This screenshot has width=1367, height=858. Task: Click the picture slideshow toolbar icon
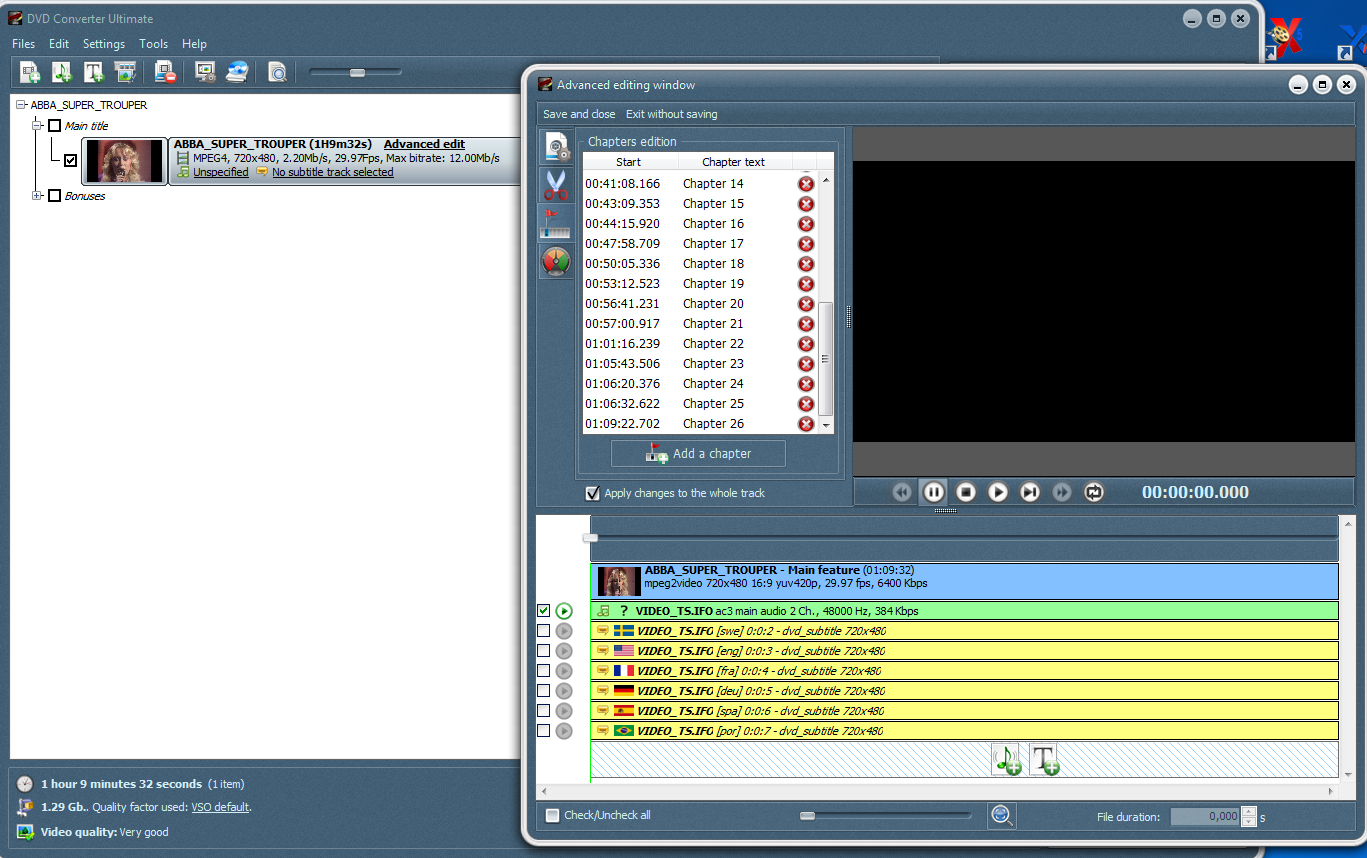point(125,72)
